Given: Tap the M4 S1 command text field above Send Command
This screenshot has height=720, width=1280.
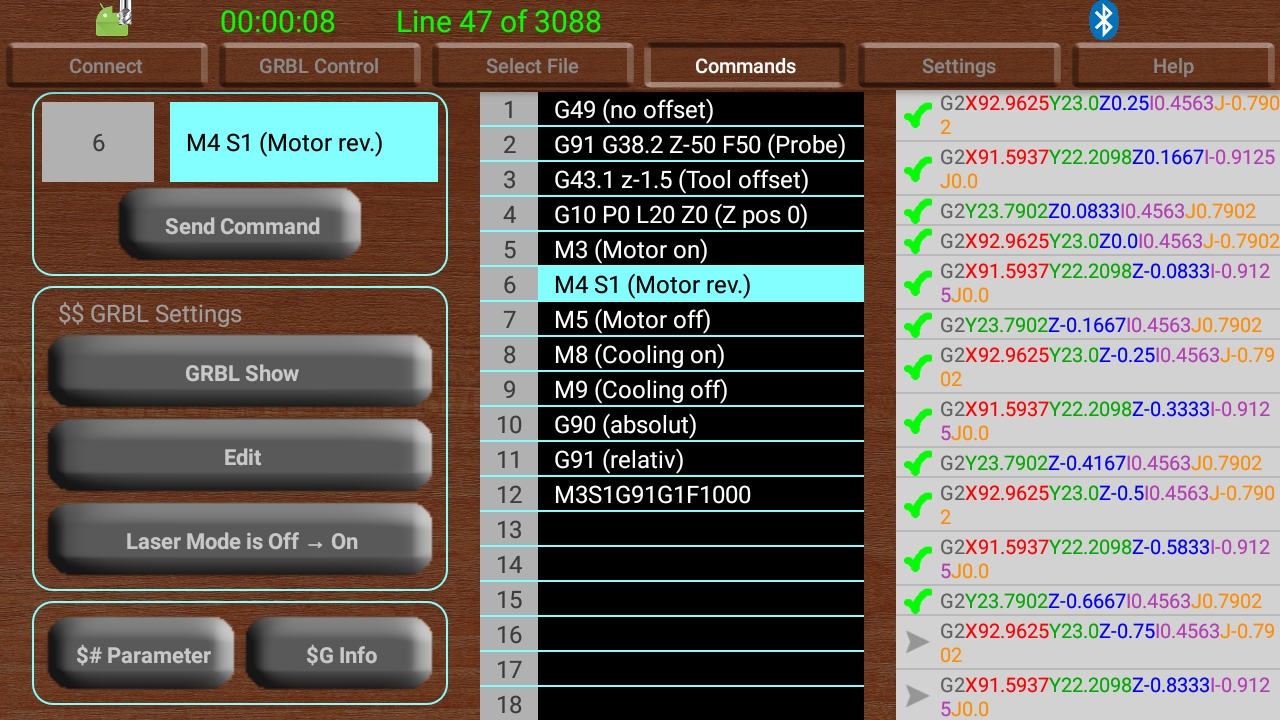Looking at the screenshot, I should coord(304,142).
